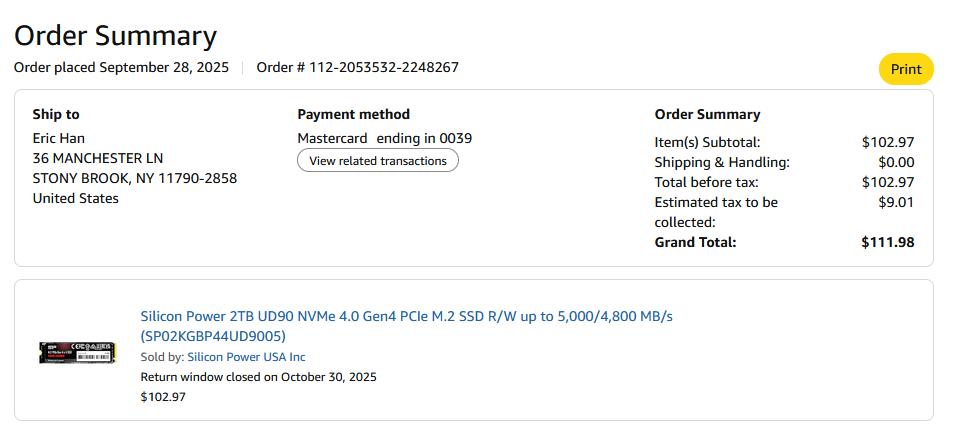The width and height of the screenshot is (953, 436).
Task: Click the Item(s) Subtotal label
Action: coord(707,142)
